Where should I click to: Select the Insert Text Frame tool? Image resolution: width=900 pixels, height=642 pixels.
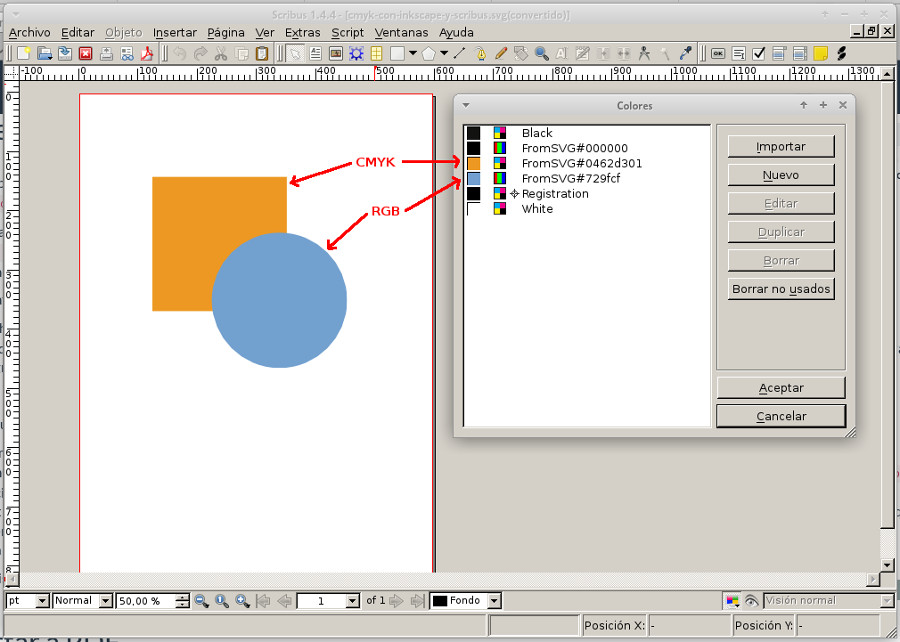click(x=315, y=53)
